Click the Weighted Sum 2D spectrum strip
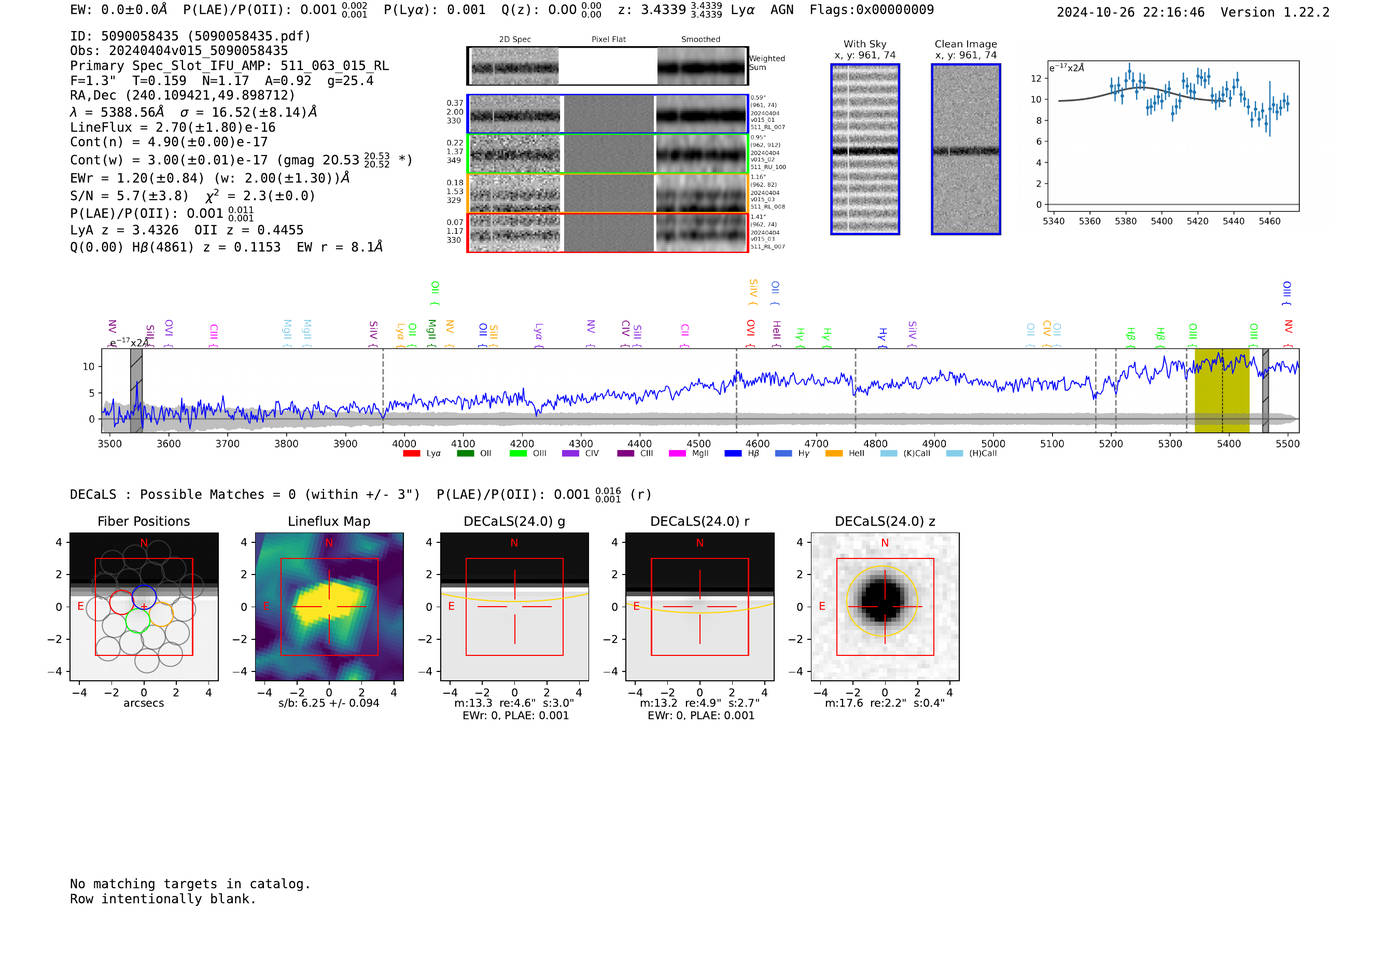 [608, 66]
